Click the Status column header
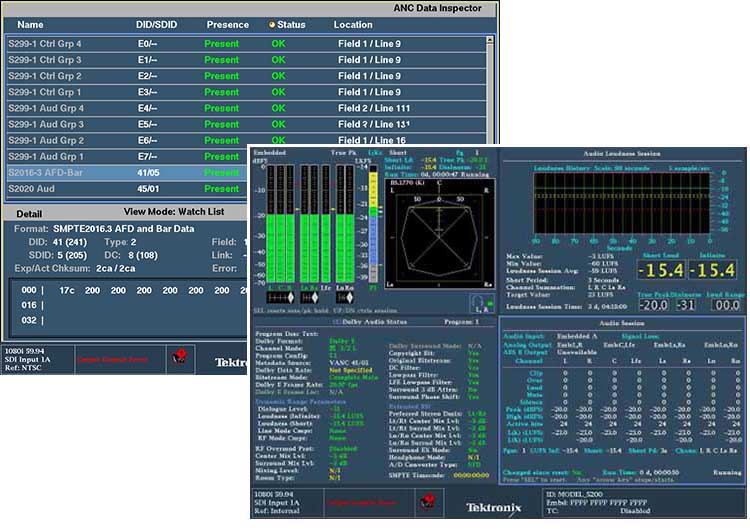Viewport: 750px width, 530px height. (x=291, y=24)
